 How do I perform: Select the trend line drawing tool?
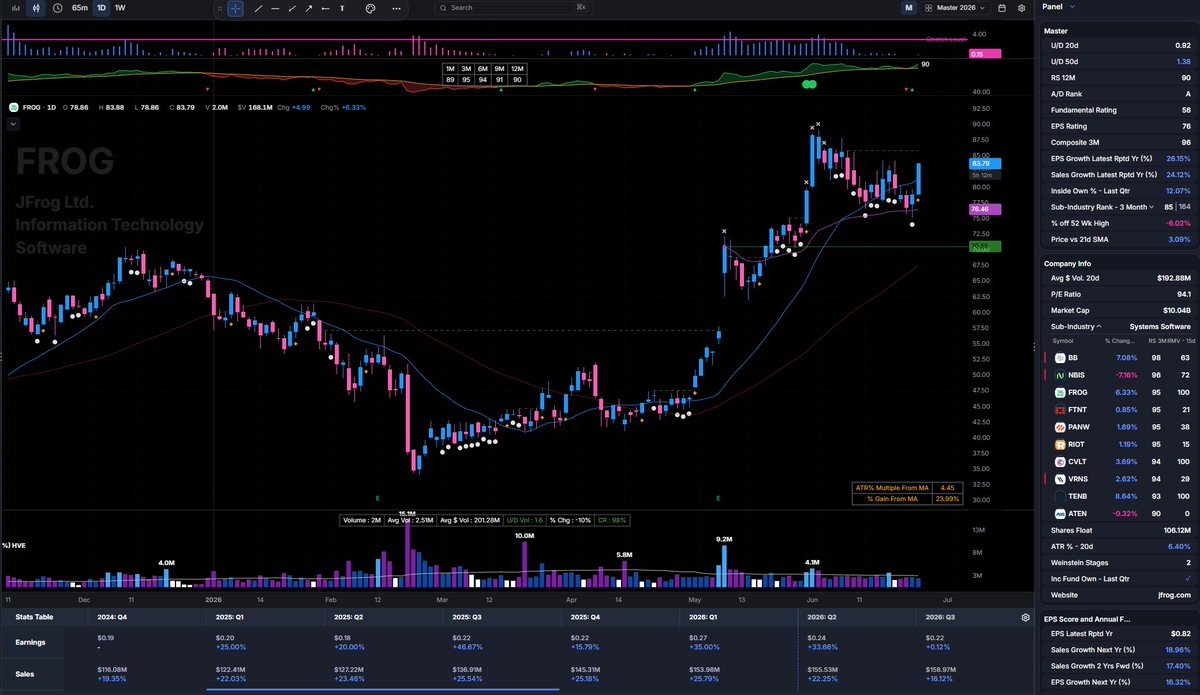click(x=259, y=8)
